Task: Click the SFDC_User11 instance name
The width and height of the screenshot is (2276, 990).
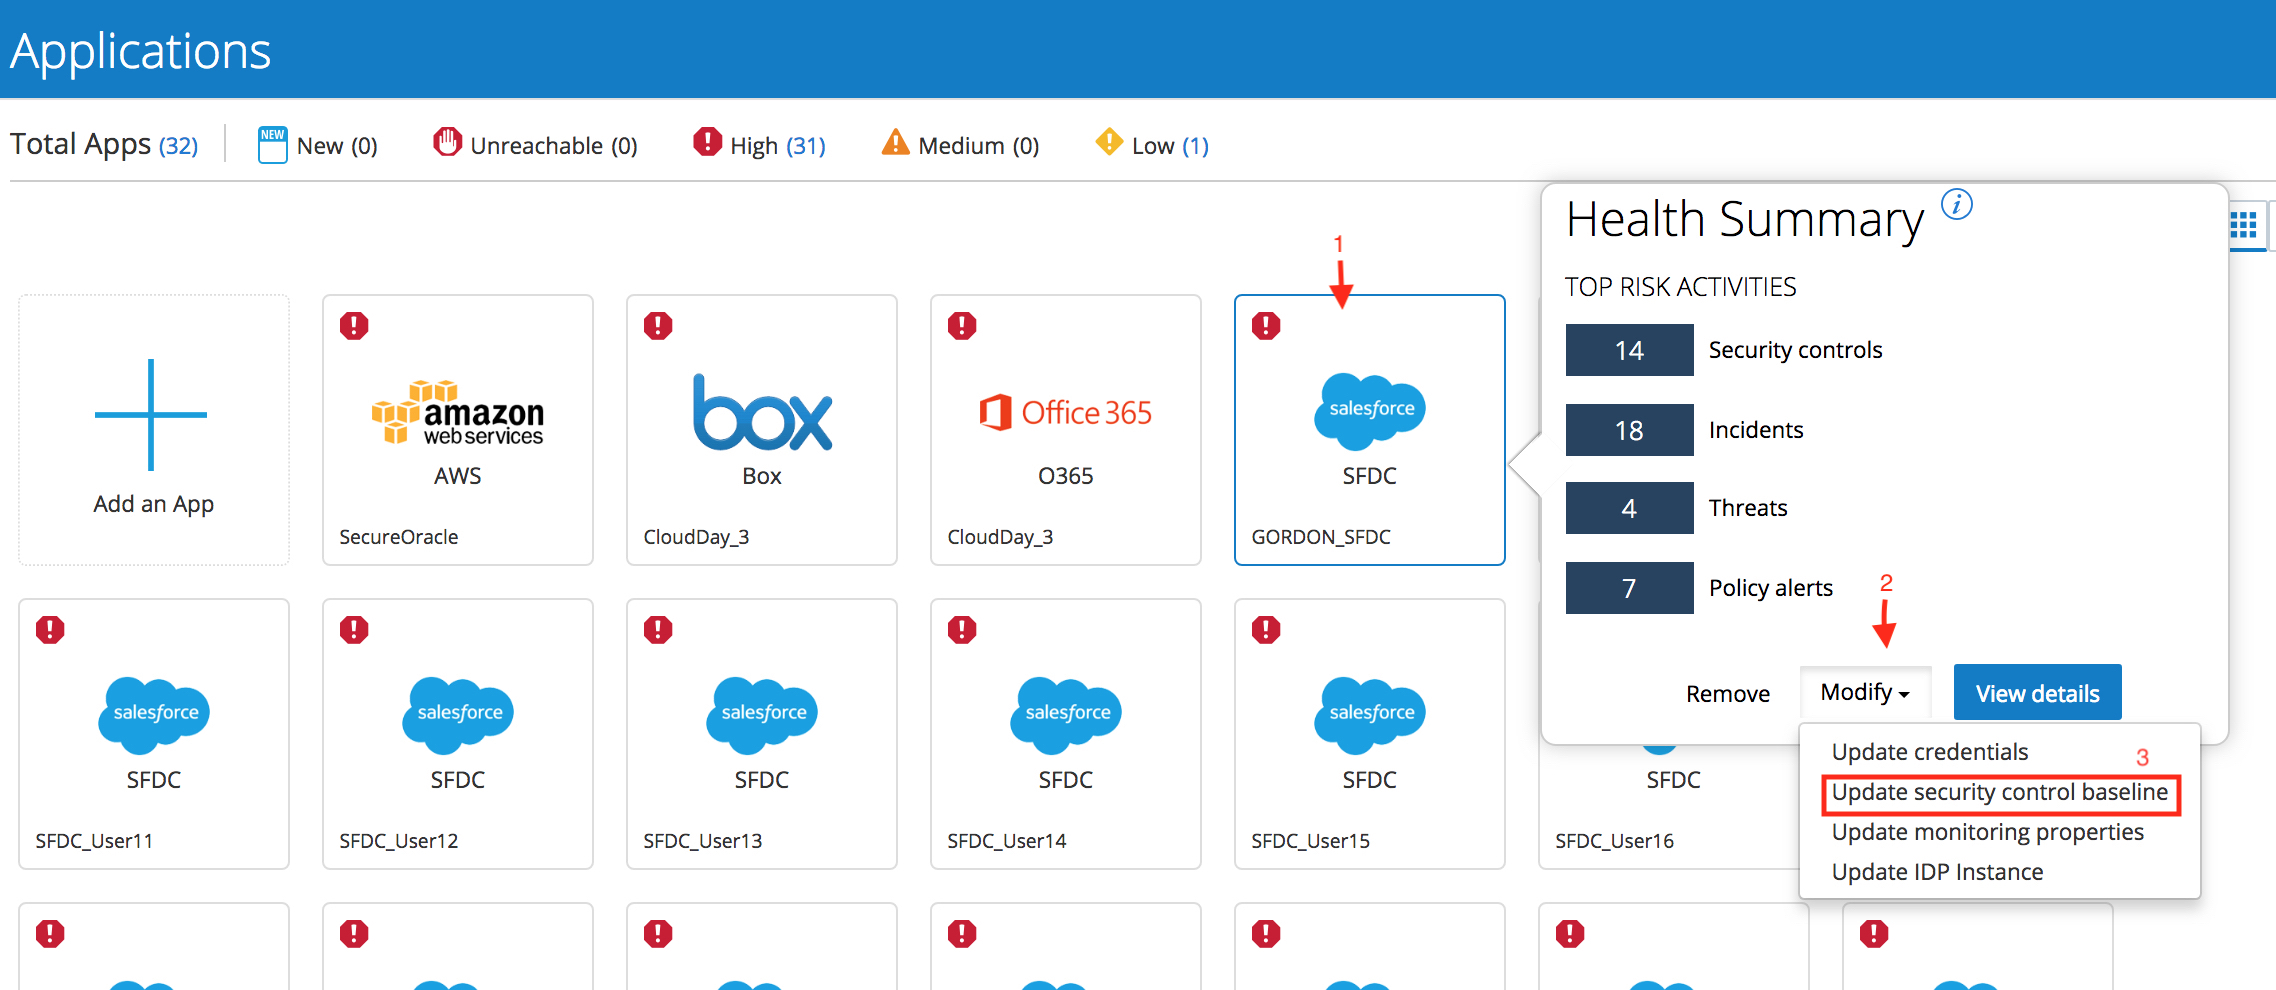Action: pos(94,841)
